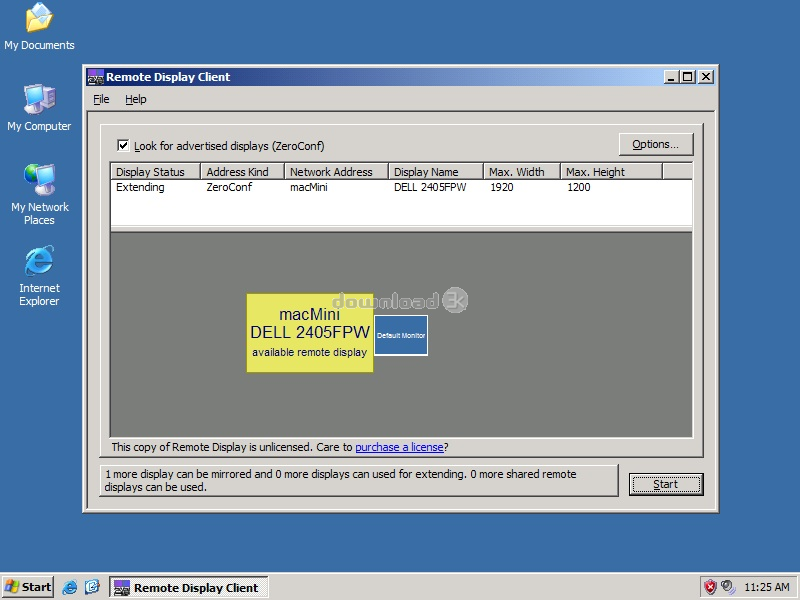The width and height of the screenshot is (800, 600).
Task: Sort by Network Address column header
Action: (x=336, y=171)
